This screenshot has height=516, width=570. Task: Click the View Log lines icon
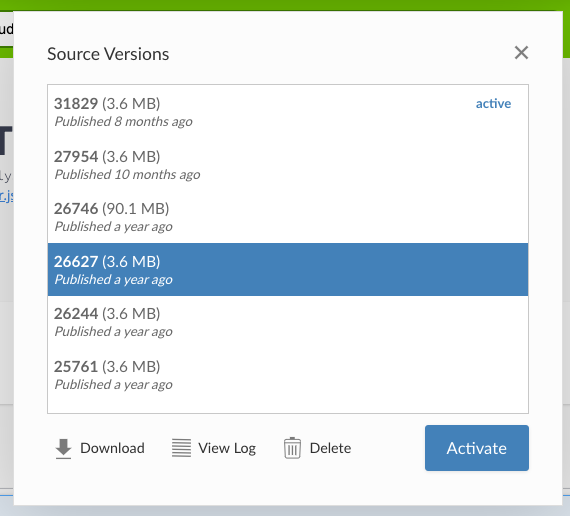pyautogui.click(x=181, y=448)
